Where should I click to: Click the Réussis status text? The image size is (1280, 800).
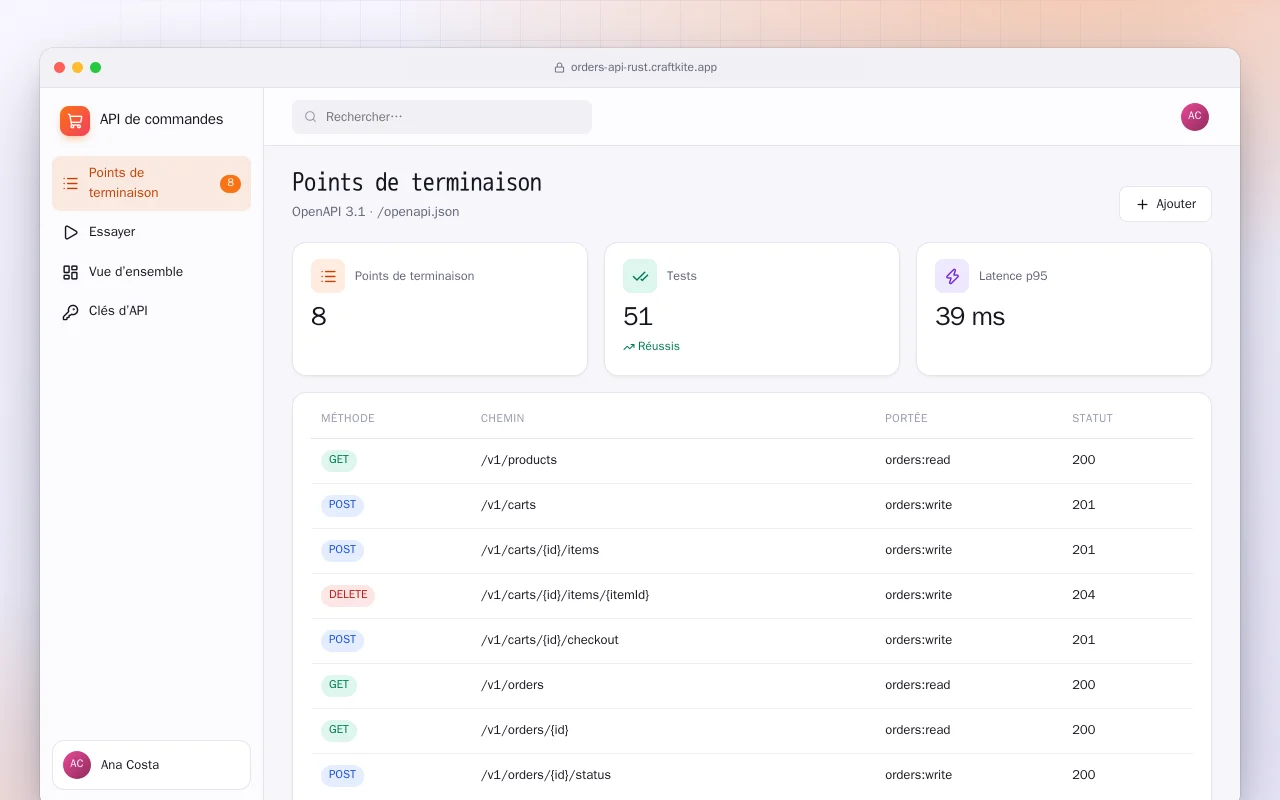point(659,347)
